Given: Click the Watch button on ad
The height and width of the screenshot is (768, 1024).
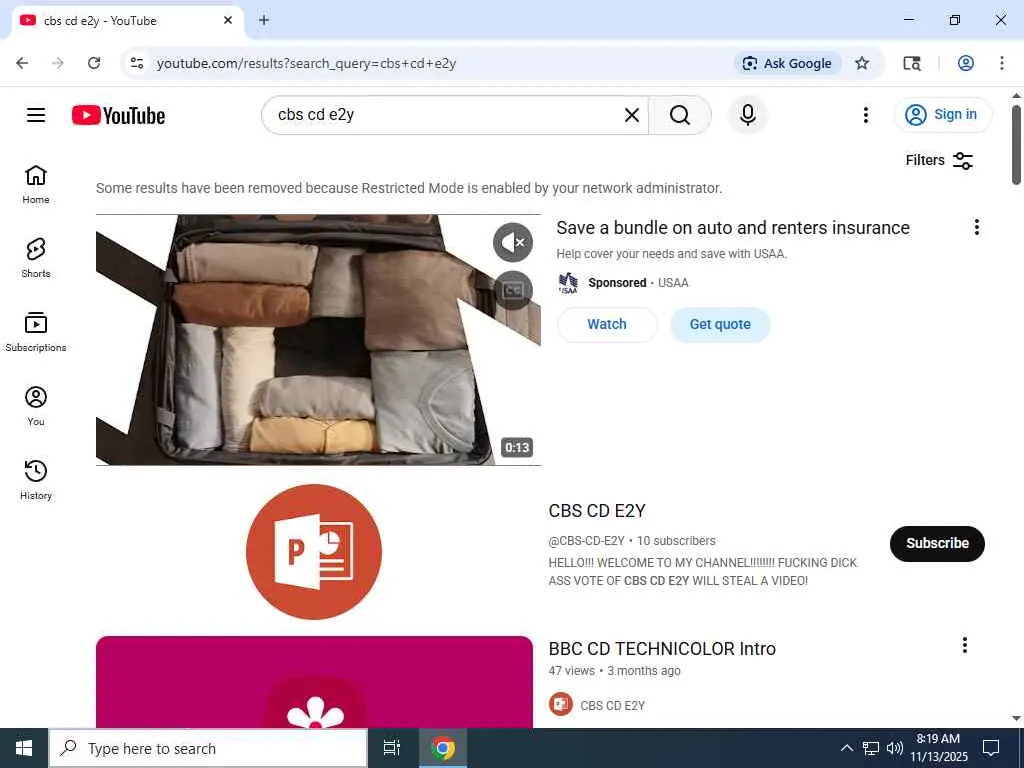Looking at the screenshot, I should (x=607, y=325).
